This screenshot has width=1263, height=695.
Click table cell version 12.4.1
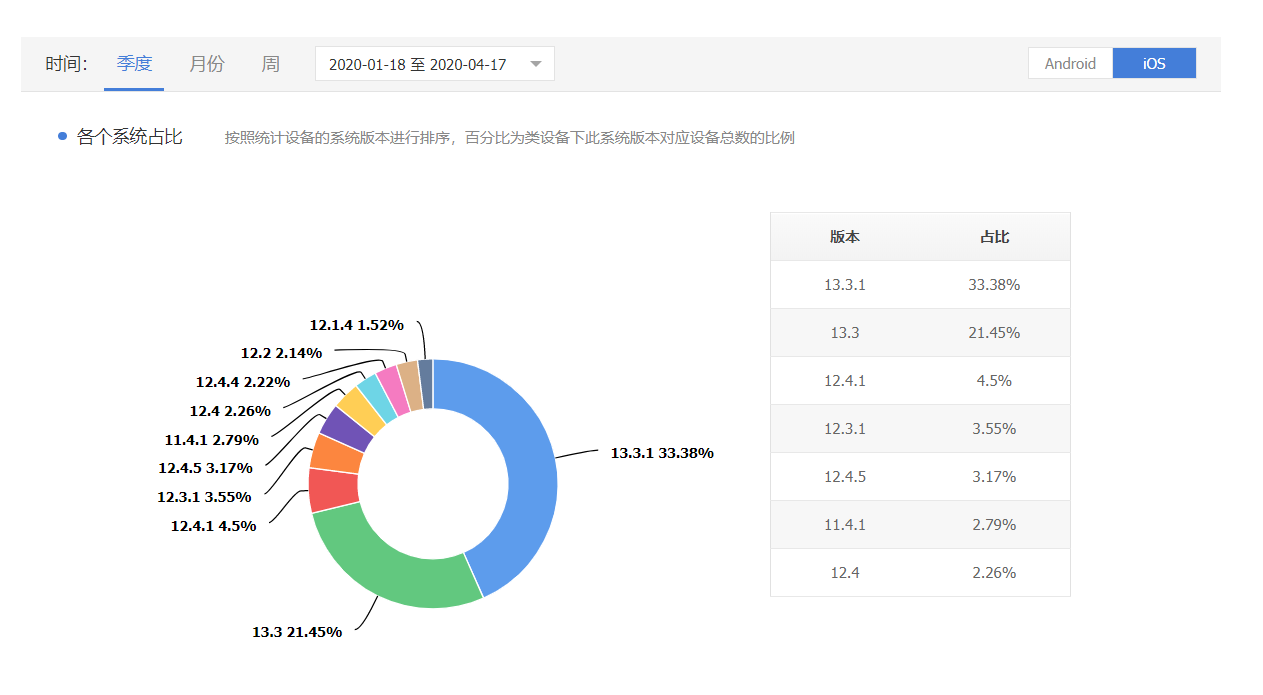[845, 381]
